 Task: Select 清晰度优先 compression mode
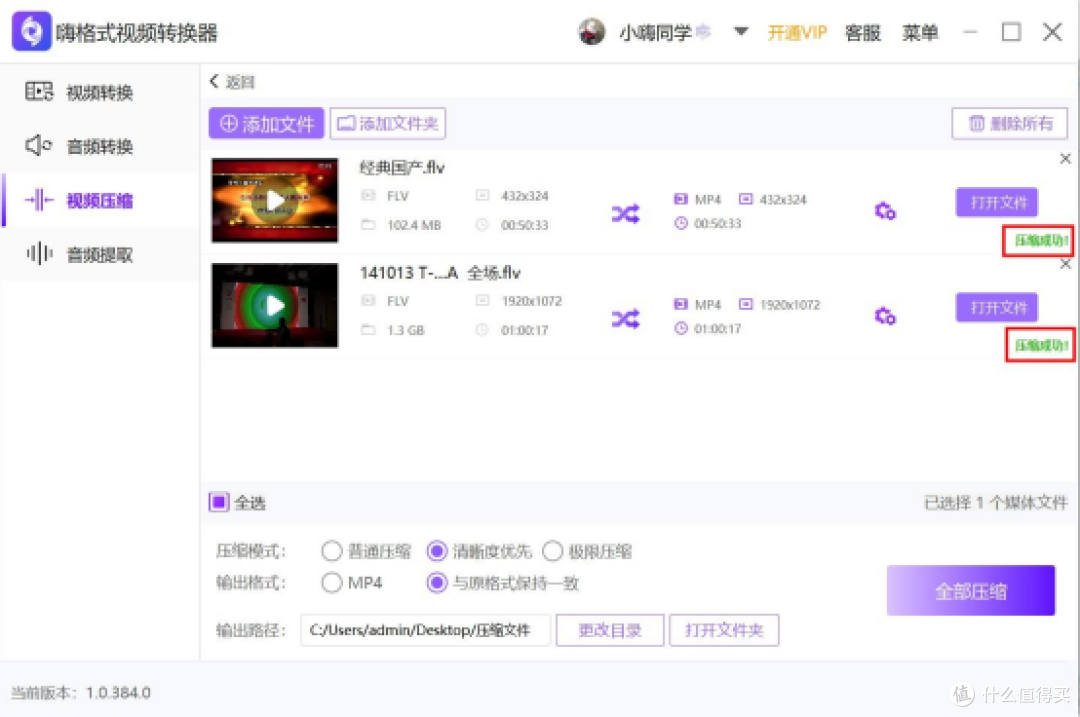437,551
